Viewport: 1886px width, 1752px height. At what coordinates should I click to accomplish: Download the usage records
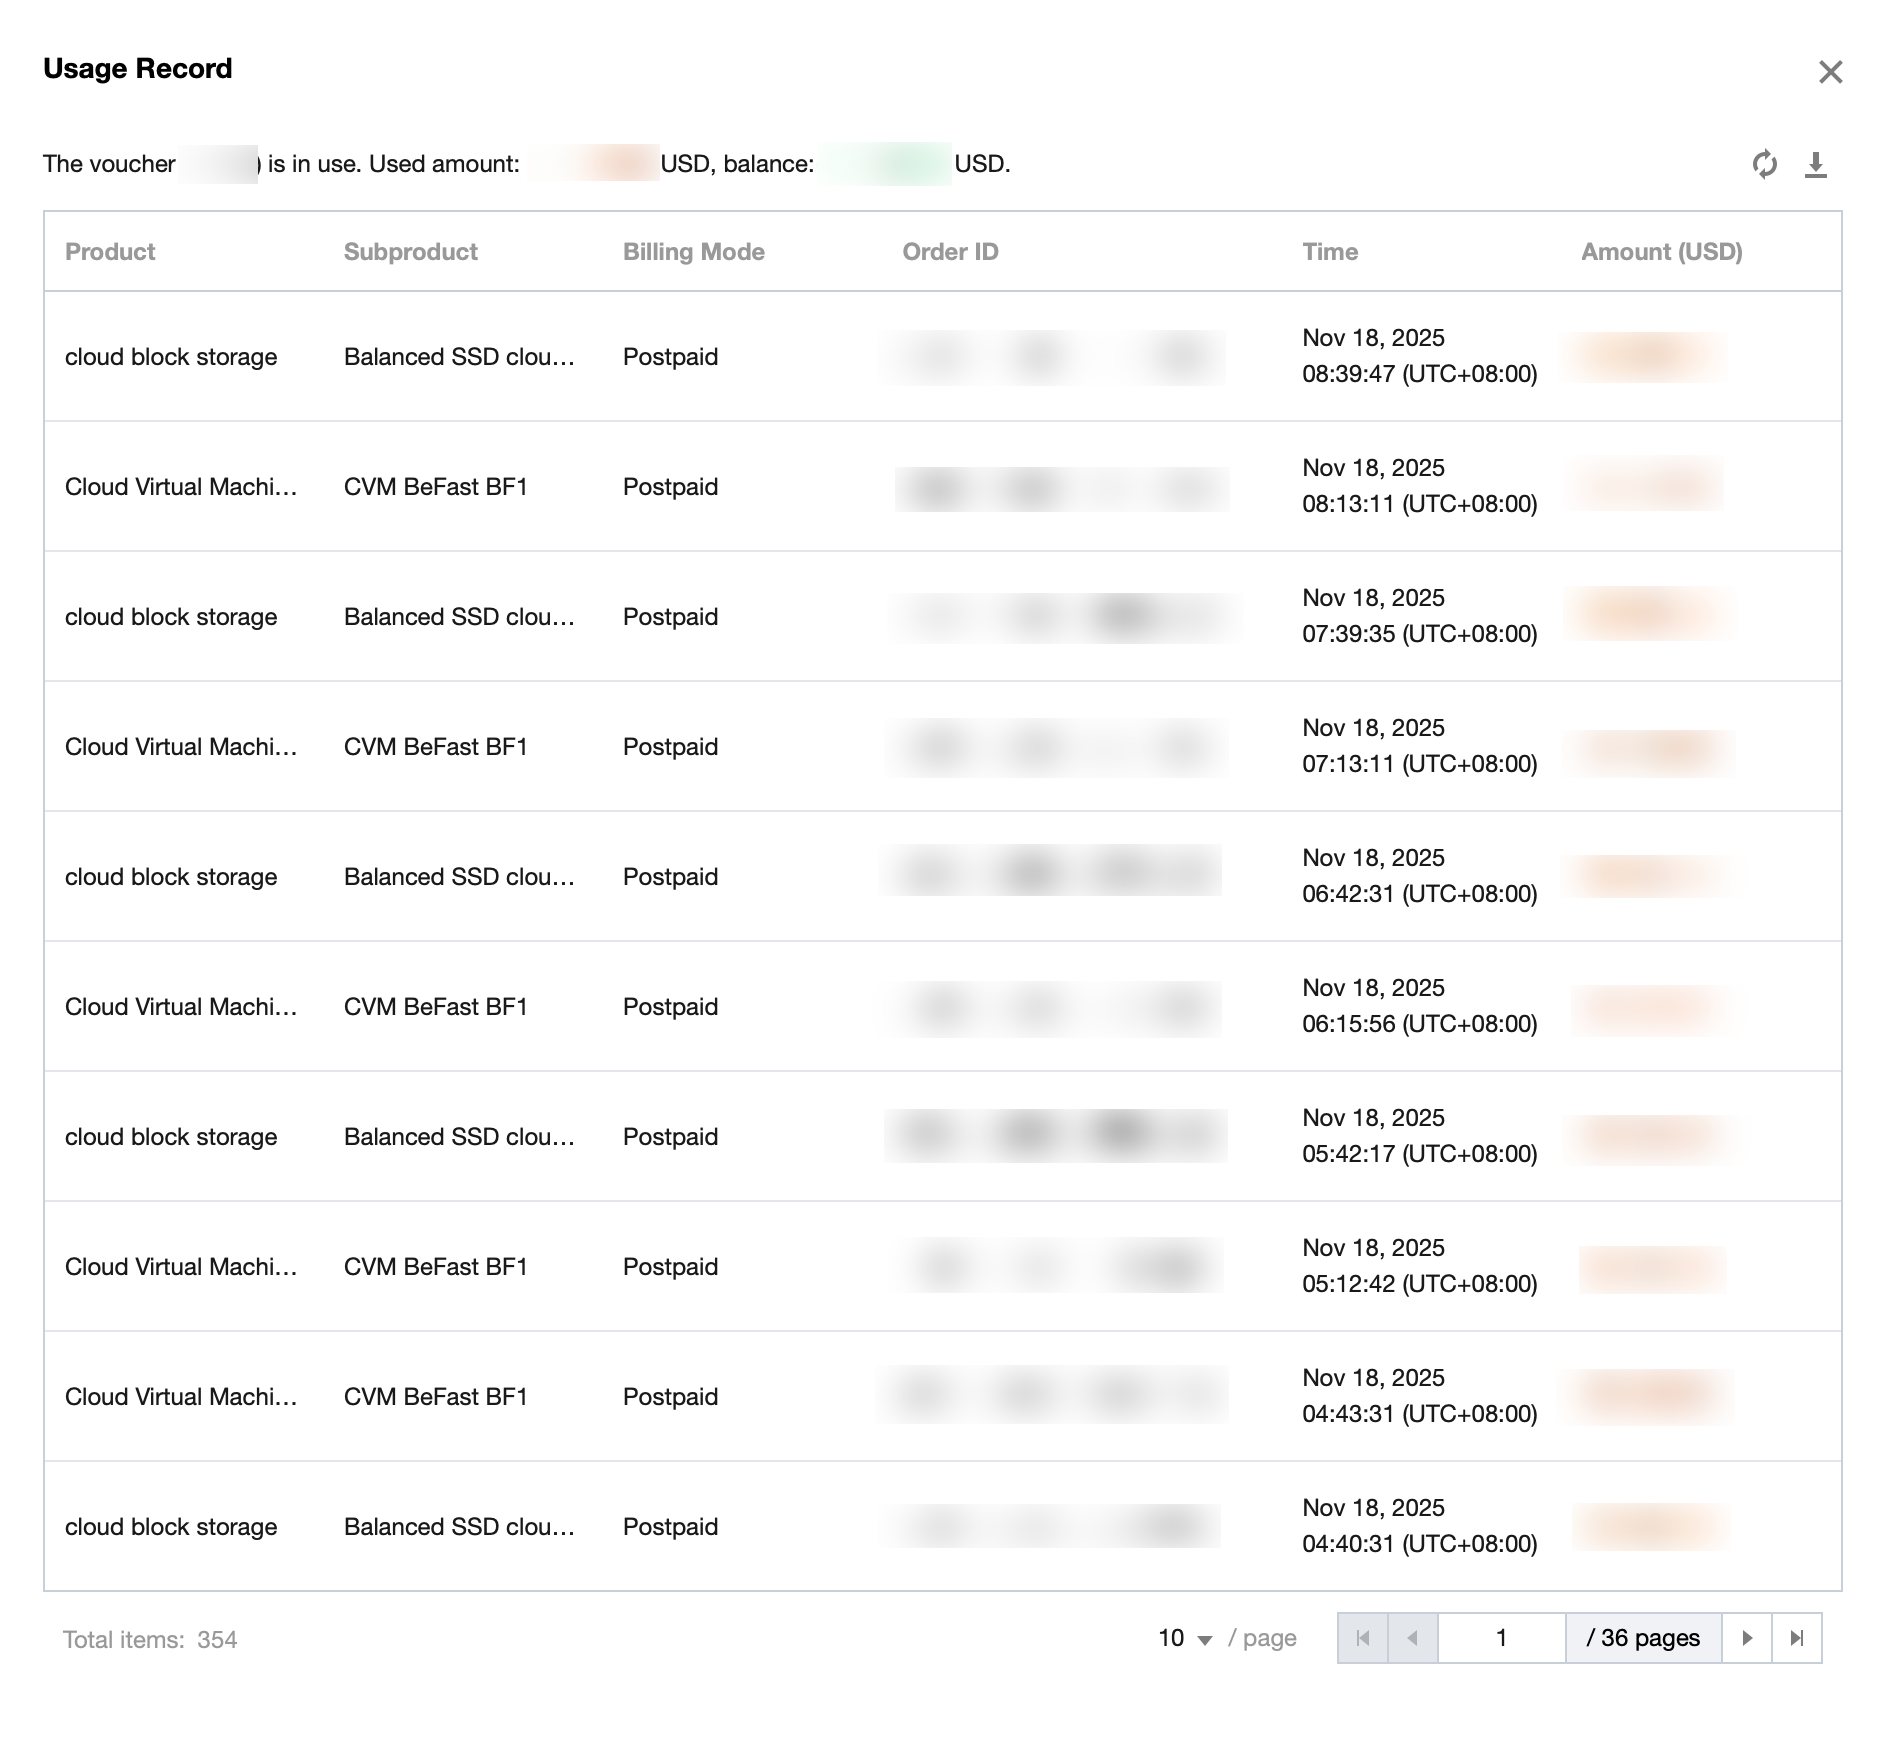point(1816,164)
